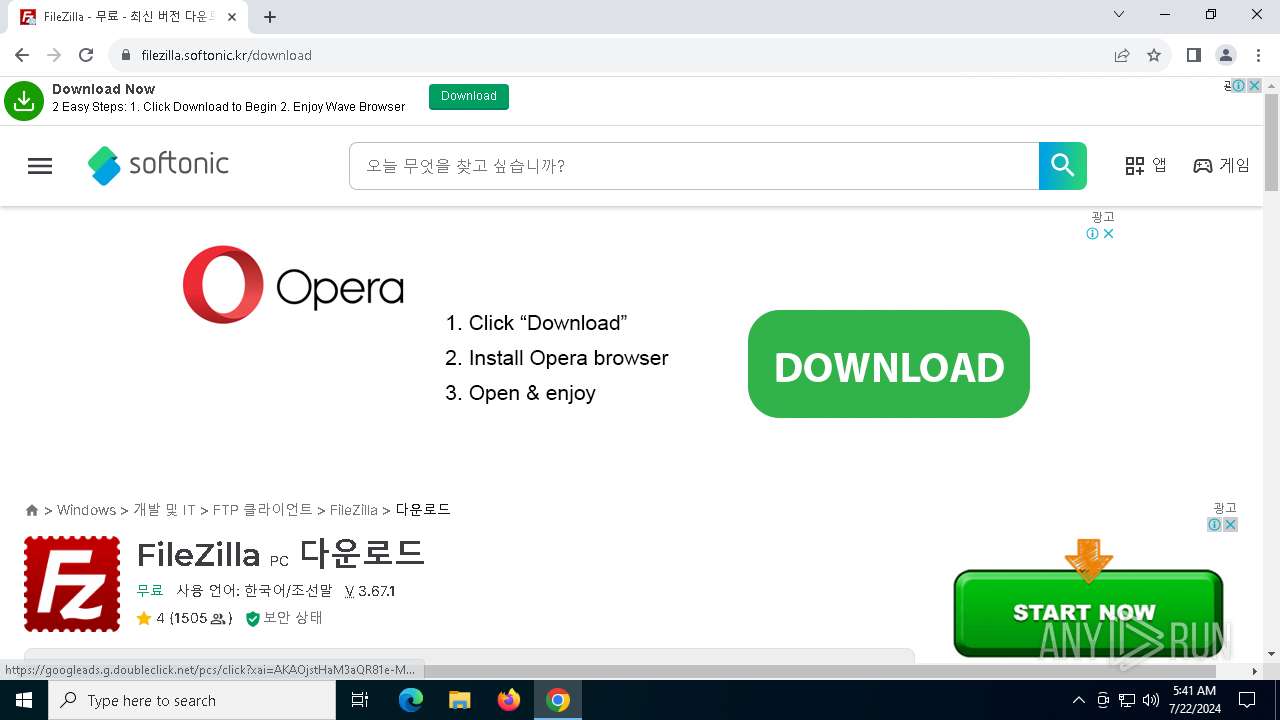Click the home breadcrumb icon
Image resolution: width=1280 pixels, height=720 pixels.
coord(32,510)
